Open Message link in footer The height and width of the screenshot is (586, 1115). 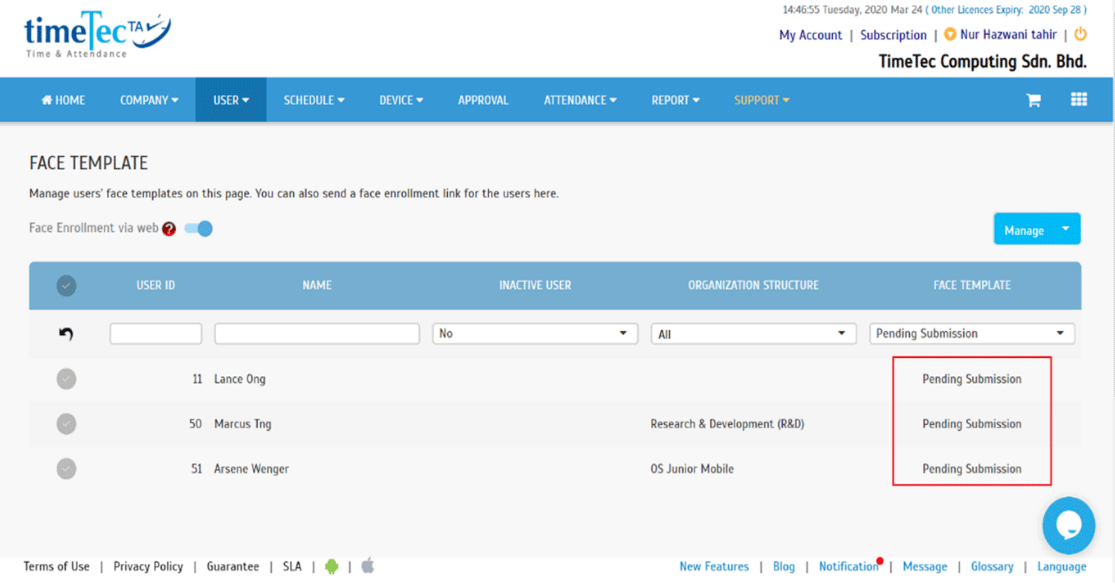pyautogui.click(x=924, y=566)
